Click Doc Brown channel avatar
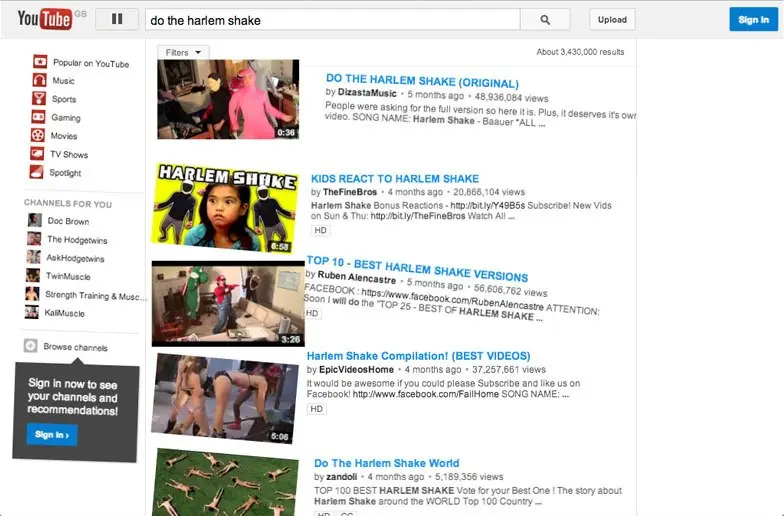This screenshot has width=784, height=516. 34,220
